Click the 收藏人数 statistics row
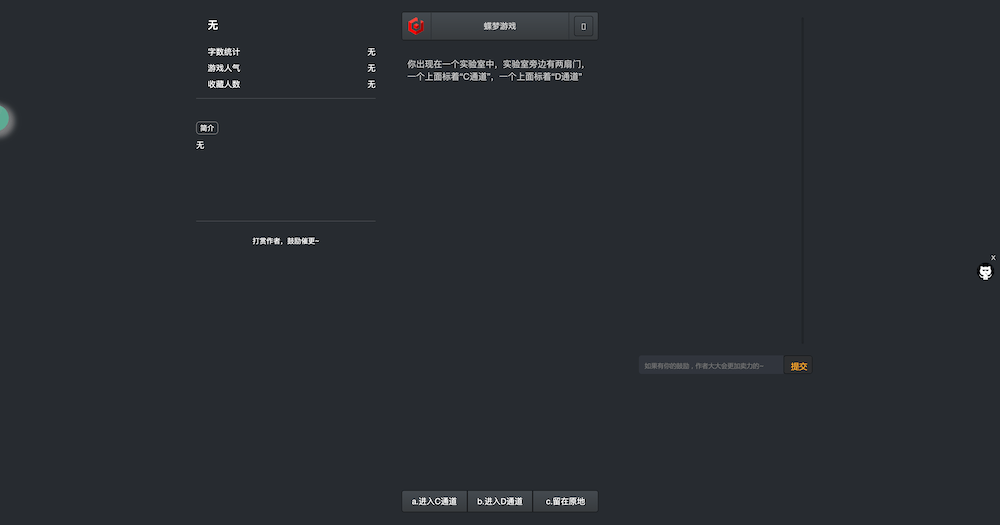The width and height of the screenshot is (1000, 525). point(291,84)
